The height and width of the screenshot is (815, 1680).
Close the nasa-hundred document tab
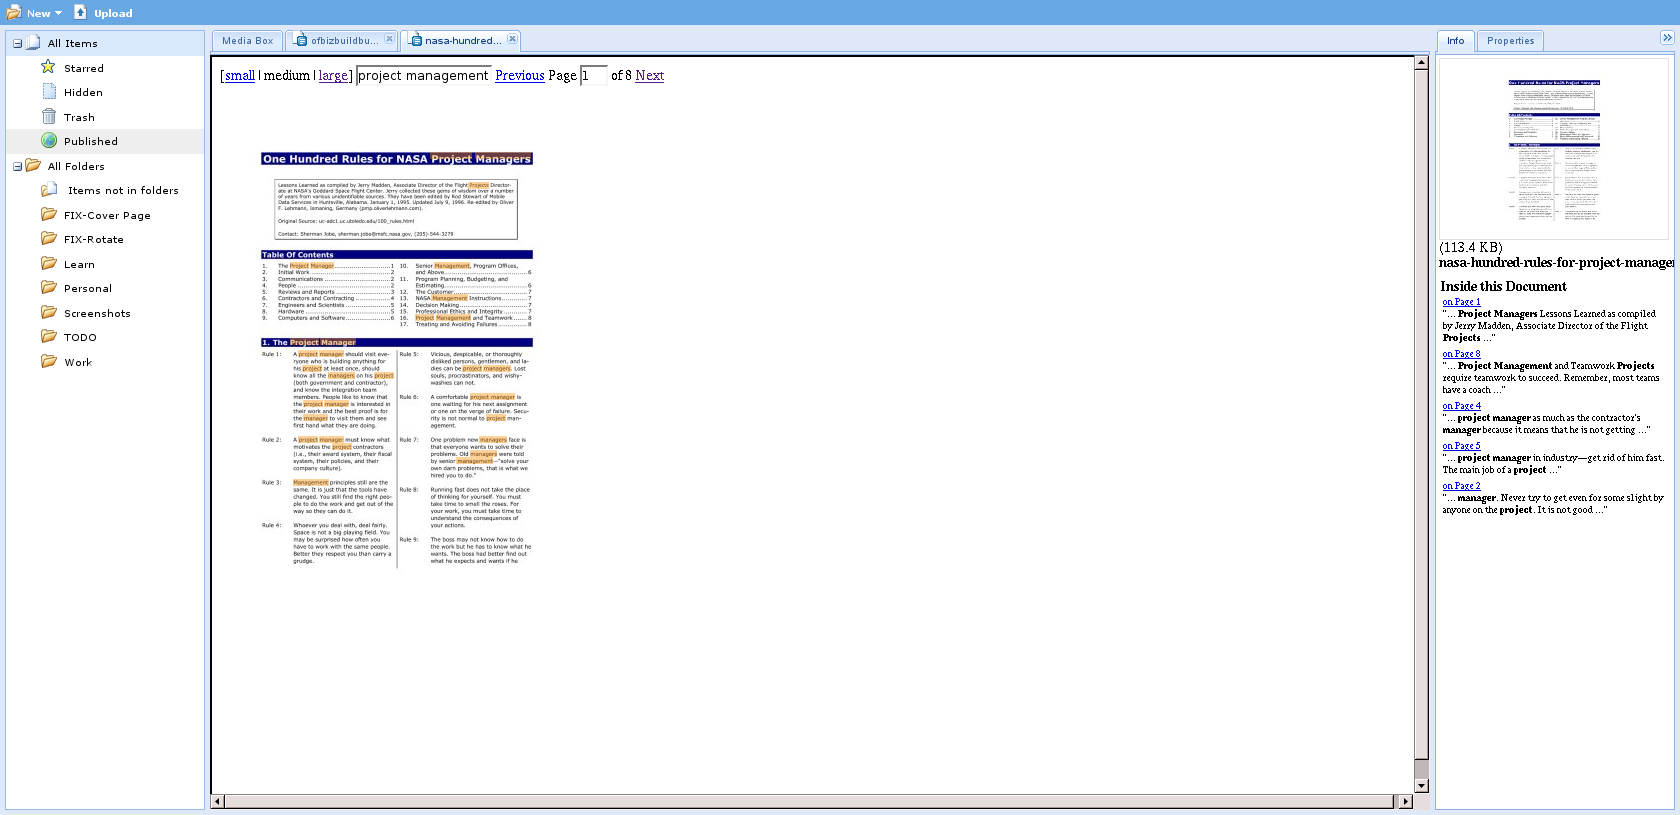[512, 39]
